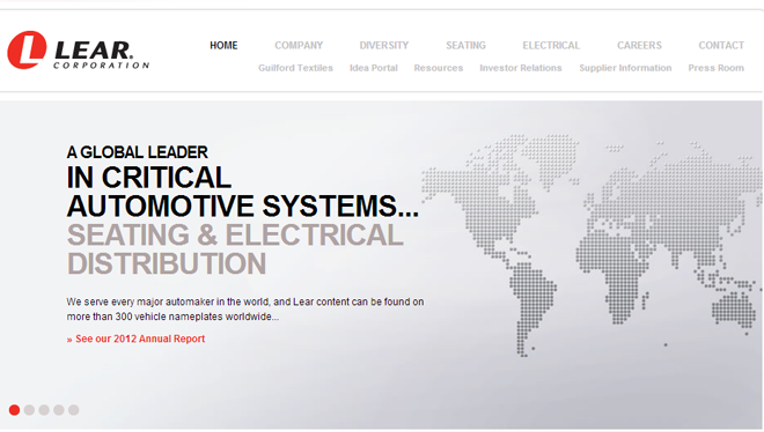764x432 pixels.
Task: Follow See our 2012 Annual Report link
Action: (x=136, y=338)
